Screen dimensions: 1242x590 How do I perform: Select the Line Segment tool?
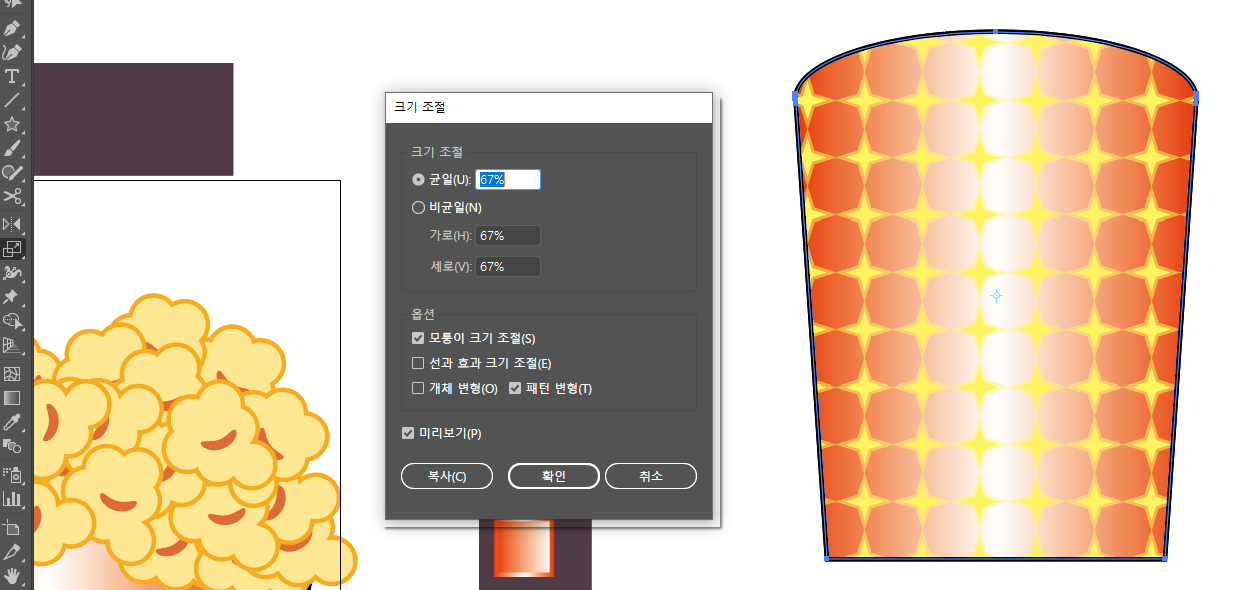12,100
